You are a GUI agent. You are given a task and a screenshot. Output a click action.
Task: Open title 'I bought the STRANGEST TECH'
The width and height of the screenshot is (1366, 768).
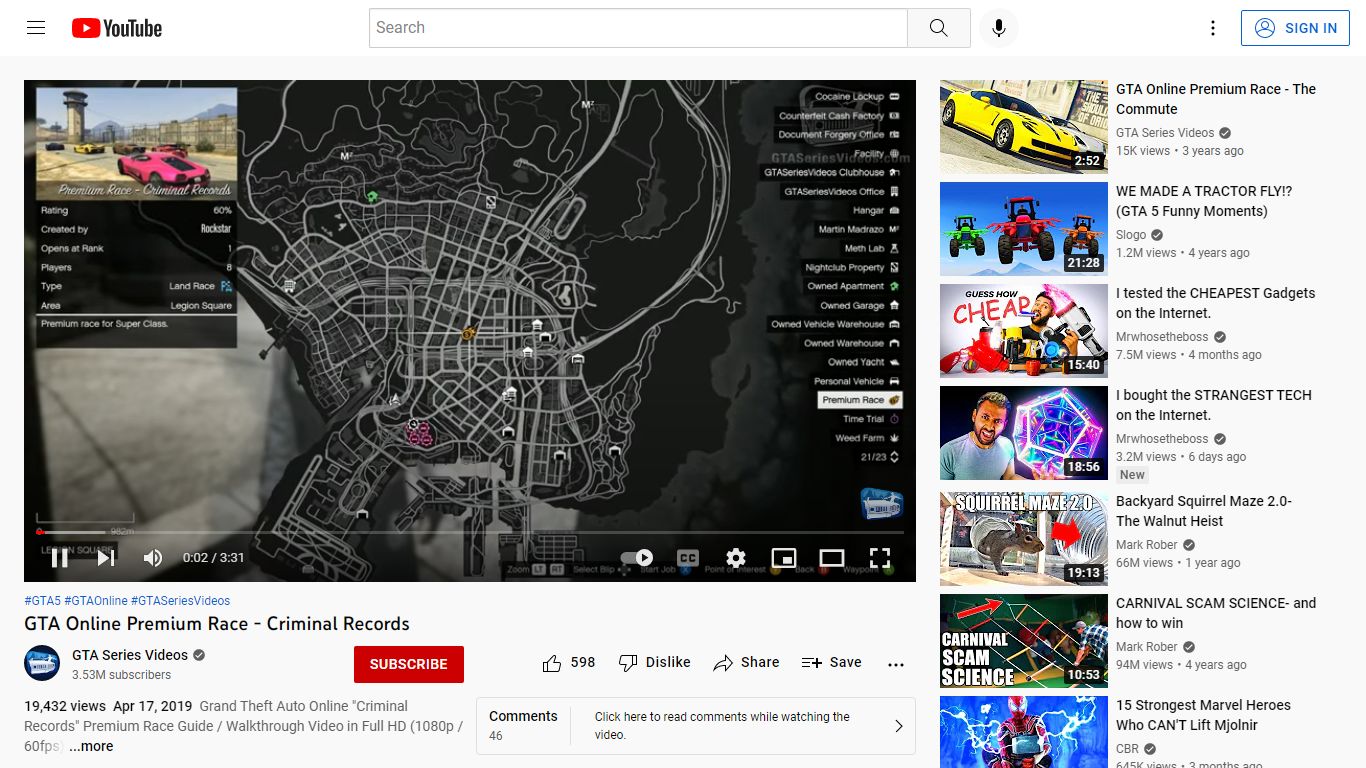point(1214,405)
